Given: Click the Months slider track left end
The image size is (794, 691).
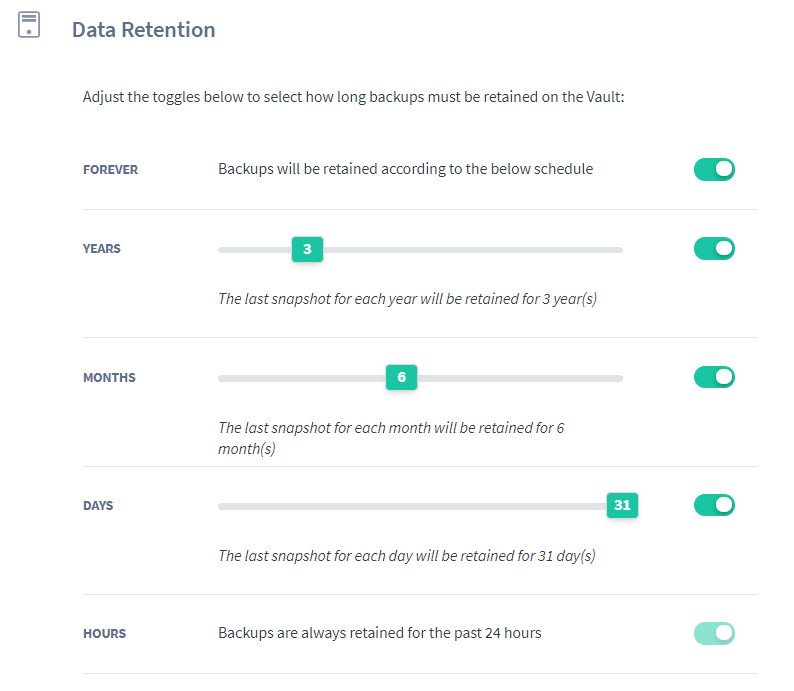Looking at the screenshot, I should [x=226, y=378].
